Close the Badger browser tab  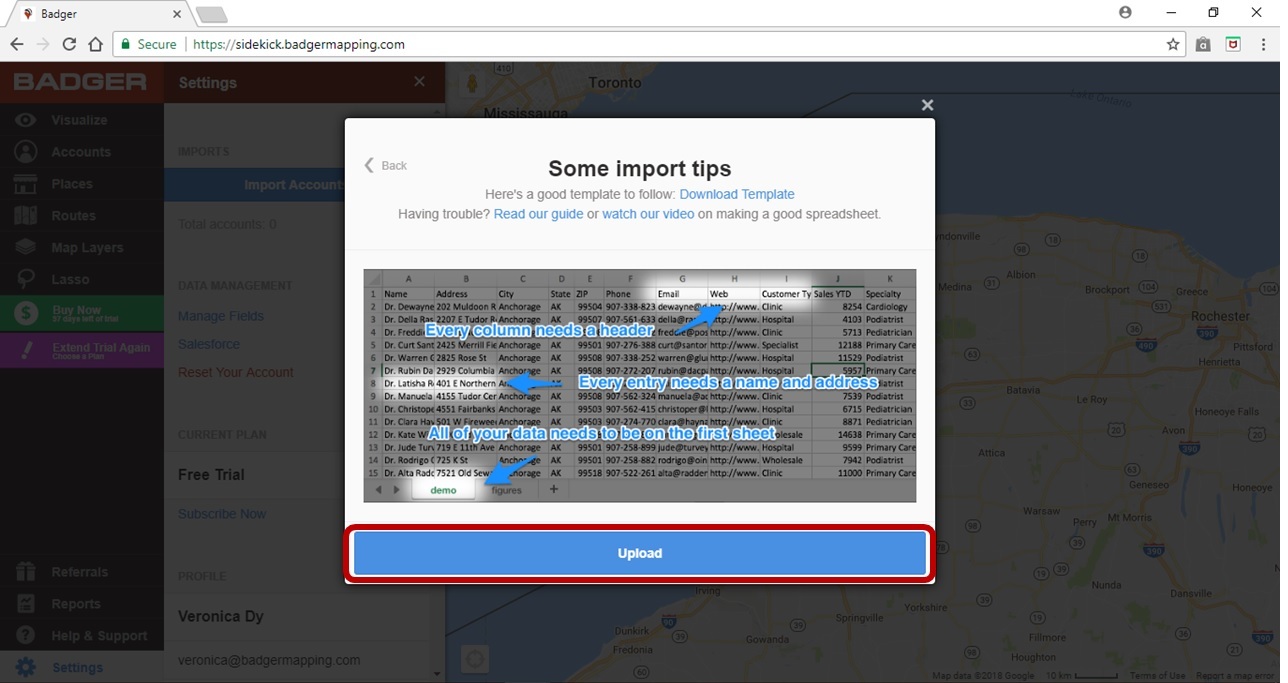[x=177, y=14]
